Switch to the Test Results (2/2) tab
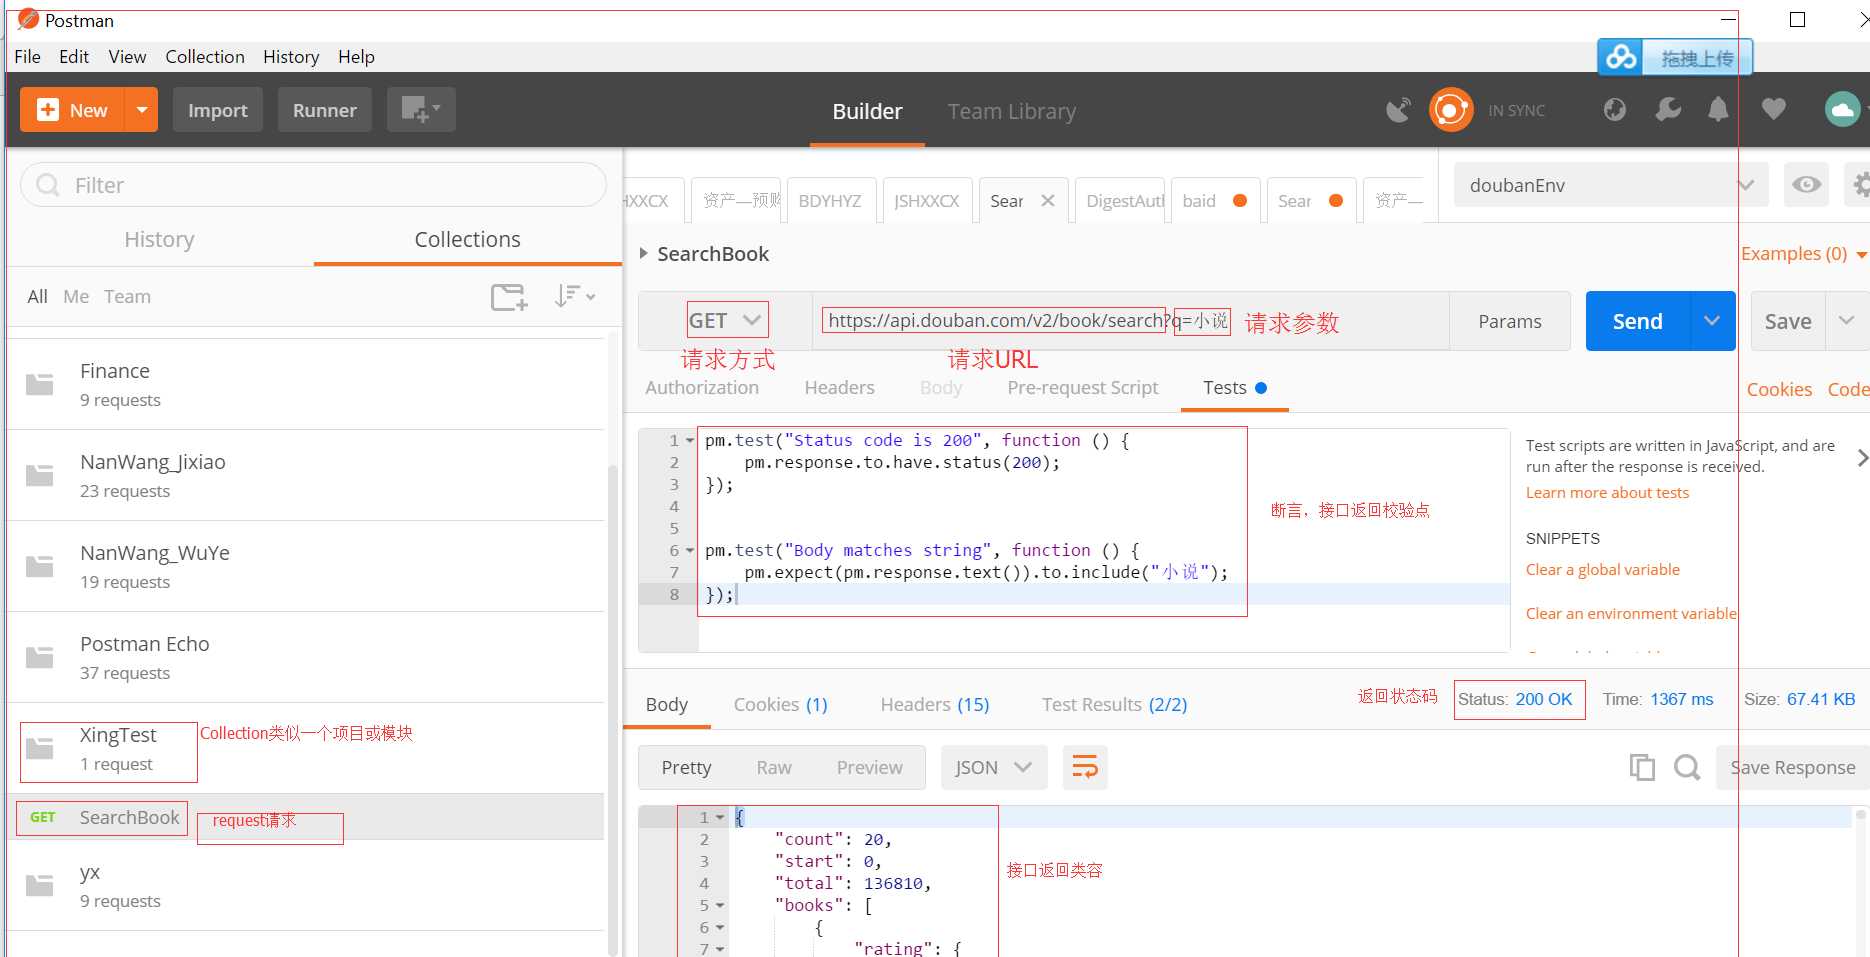 (1114, 705)
